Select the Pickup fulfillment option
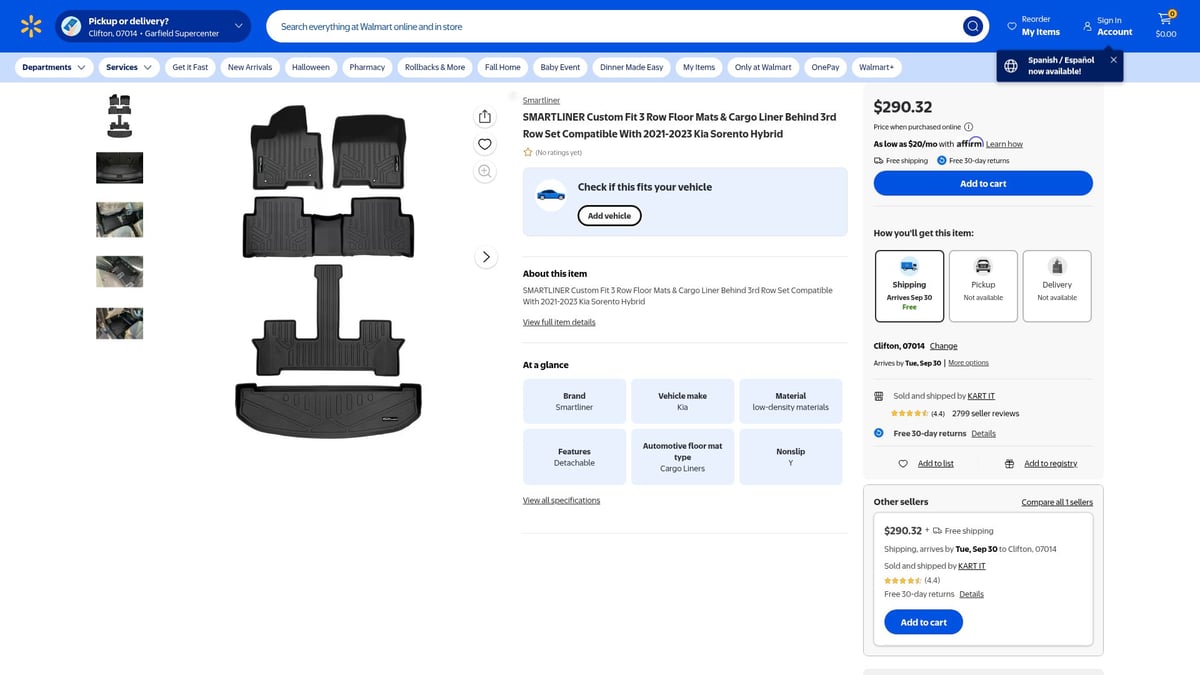The image size is (1200, 675). click(983, 286)
